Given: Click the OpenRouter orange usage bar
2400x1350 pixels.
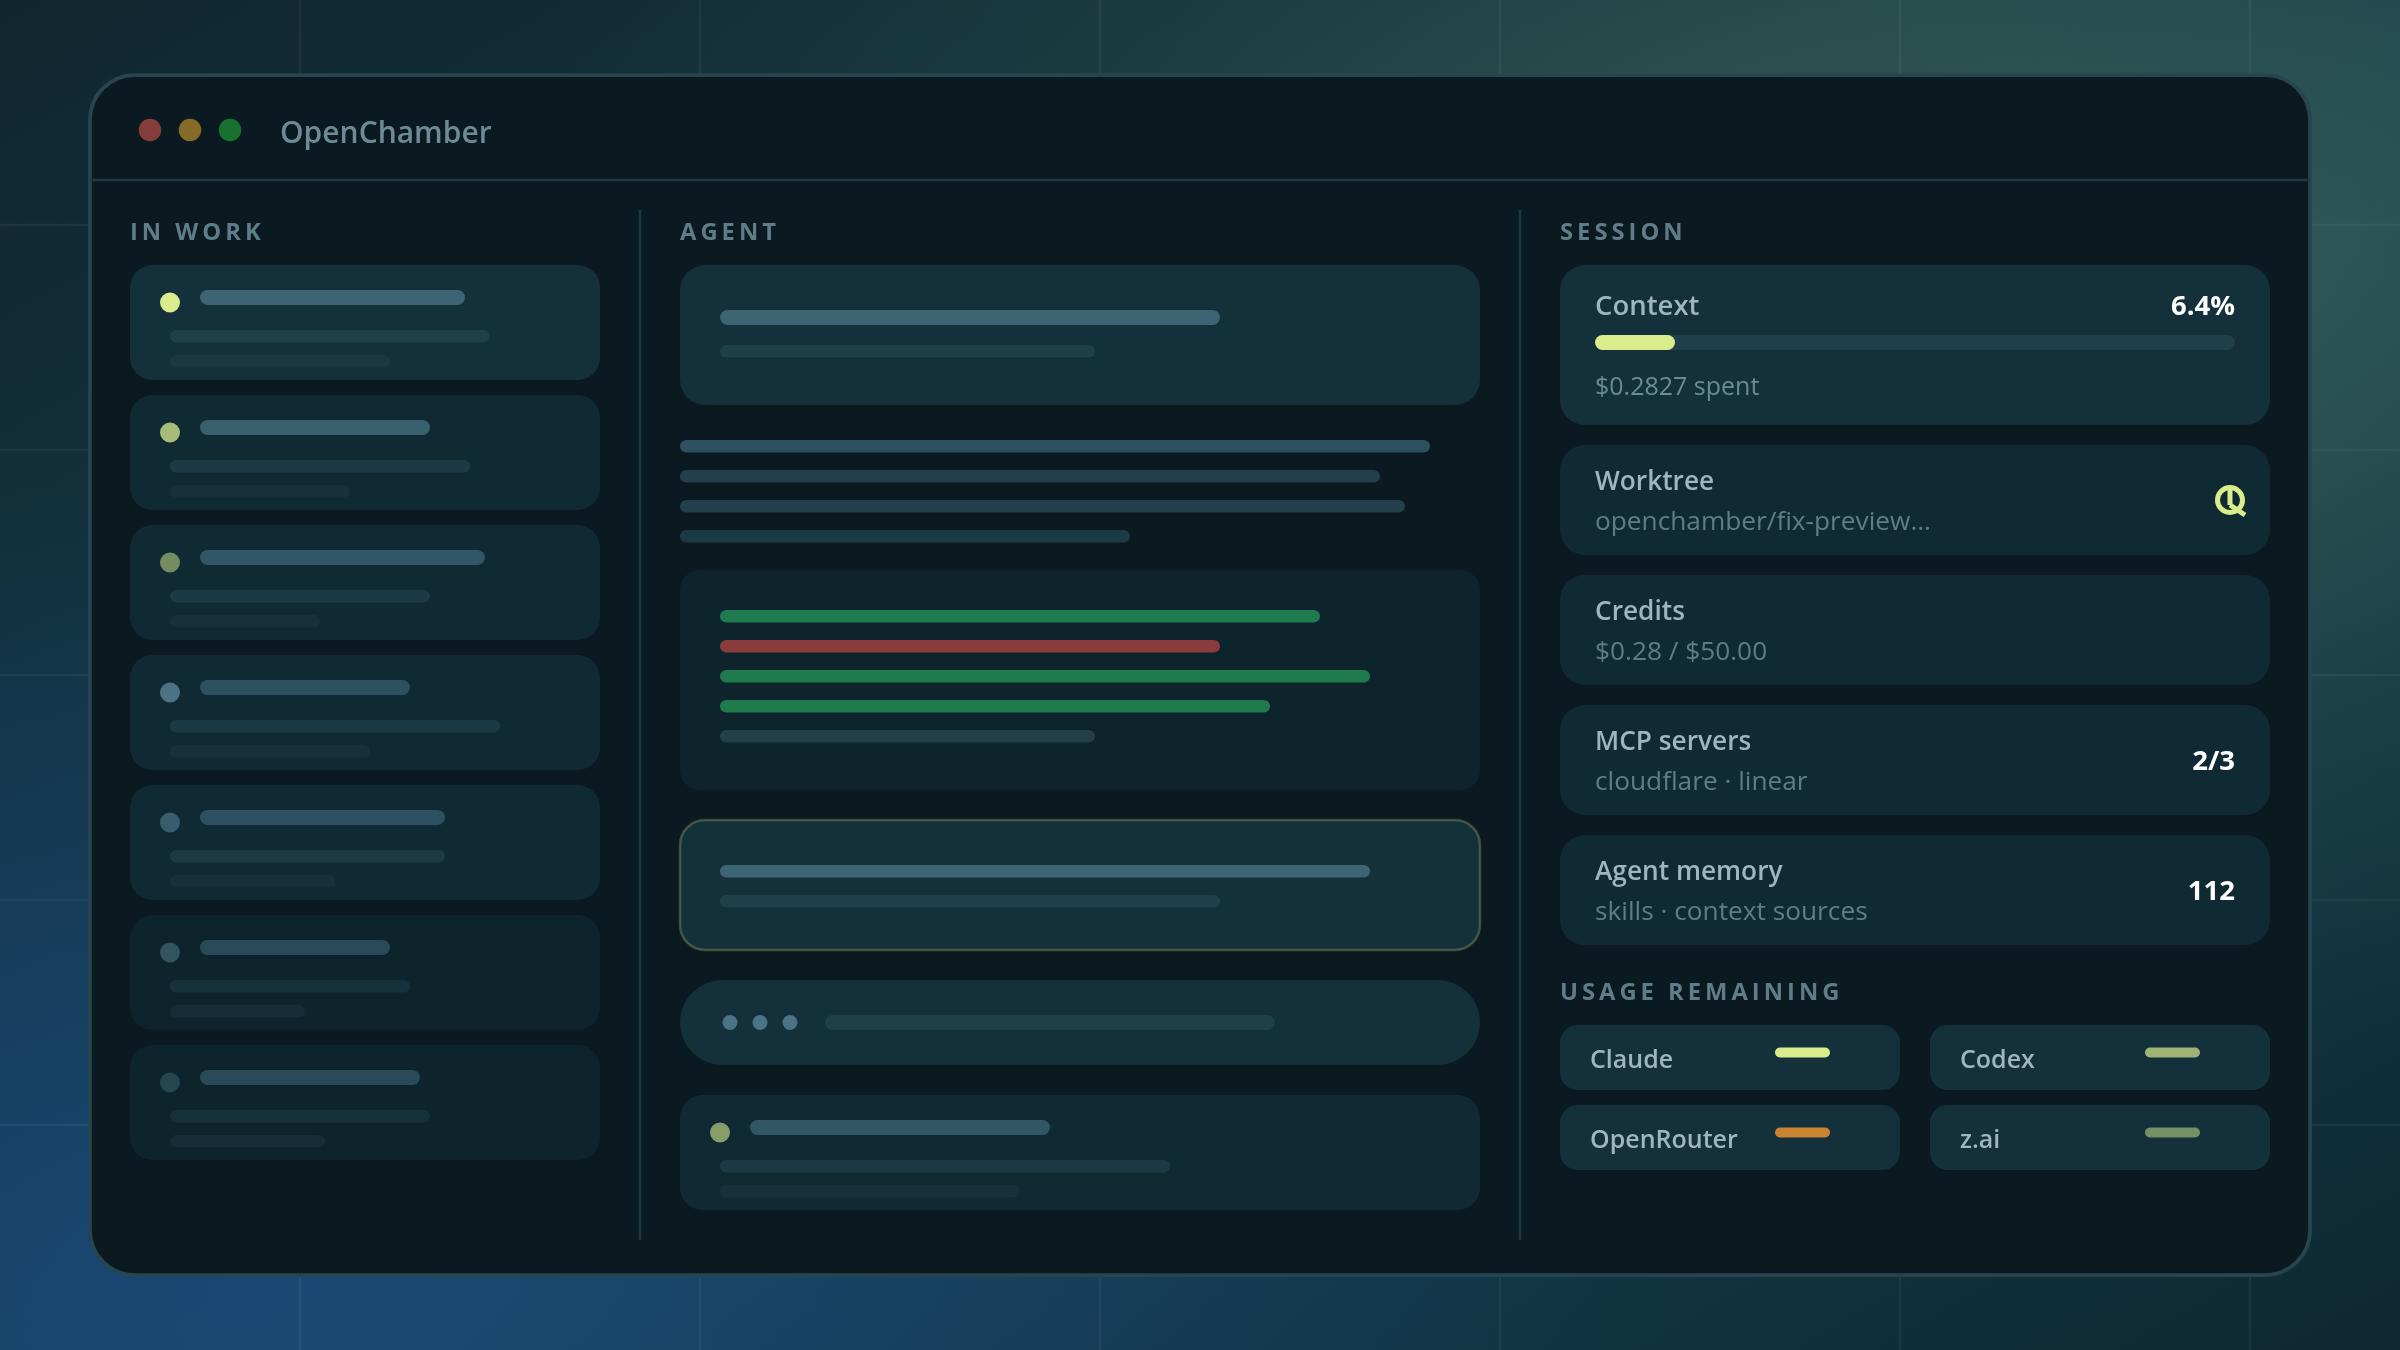Looking at the screenshot, I should tap(1802, 1132).
